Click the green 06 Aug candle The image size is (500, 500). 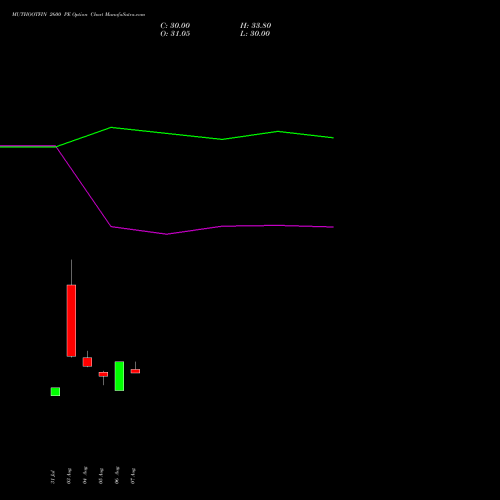pos(119,376)
